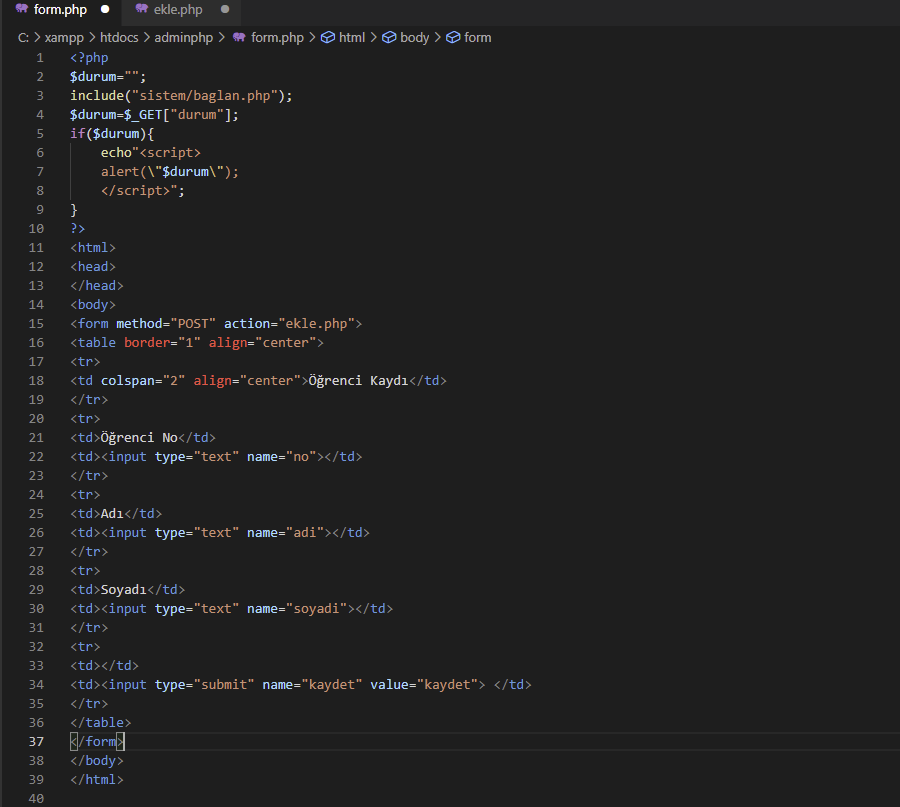Click the PHP icon in breadcrumb
Viewport: 900px width, 807px height.
pos(239,38)
